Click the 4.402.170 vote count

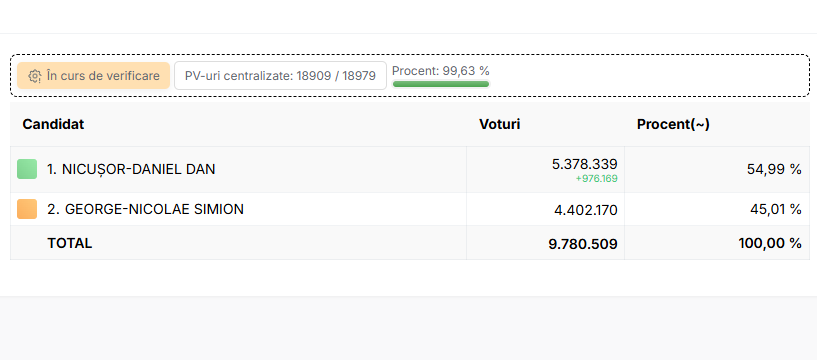[586, 210]
